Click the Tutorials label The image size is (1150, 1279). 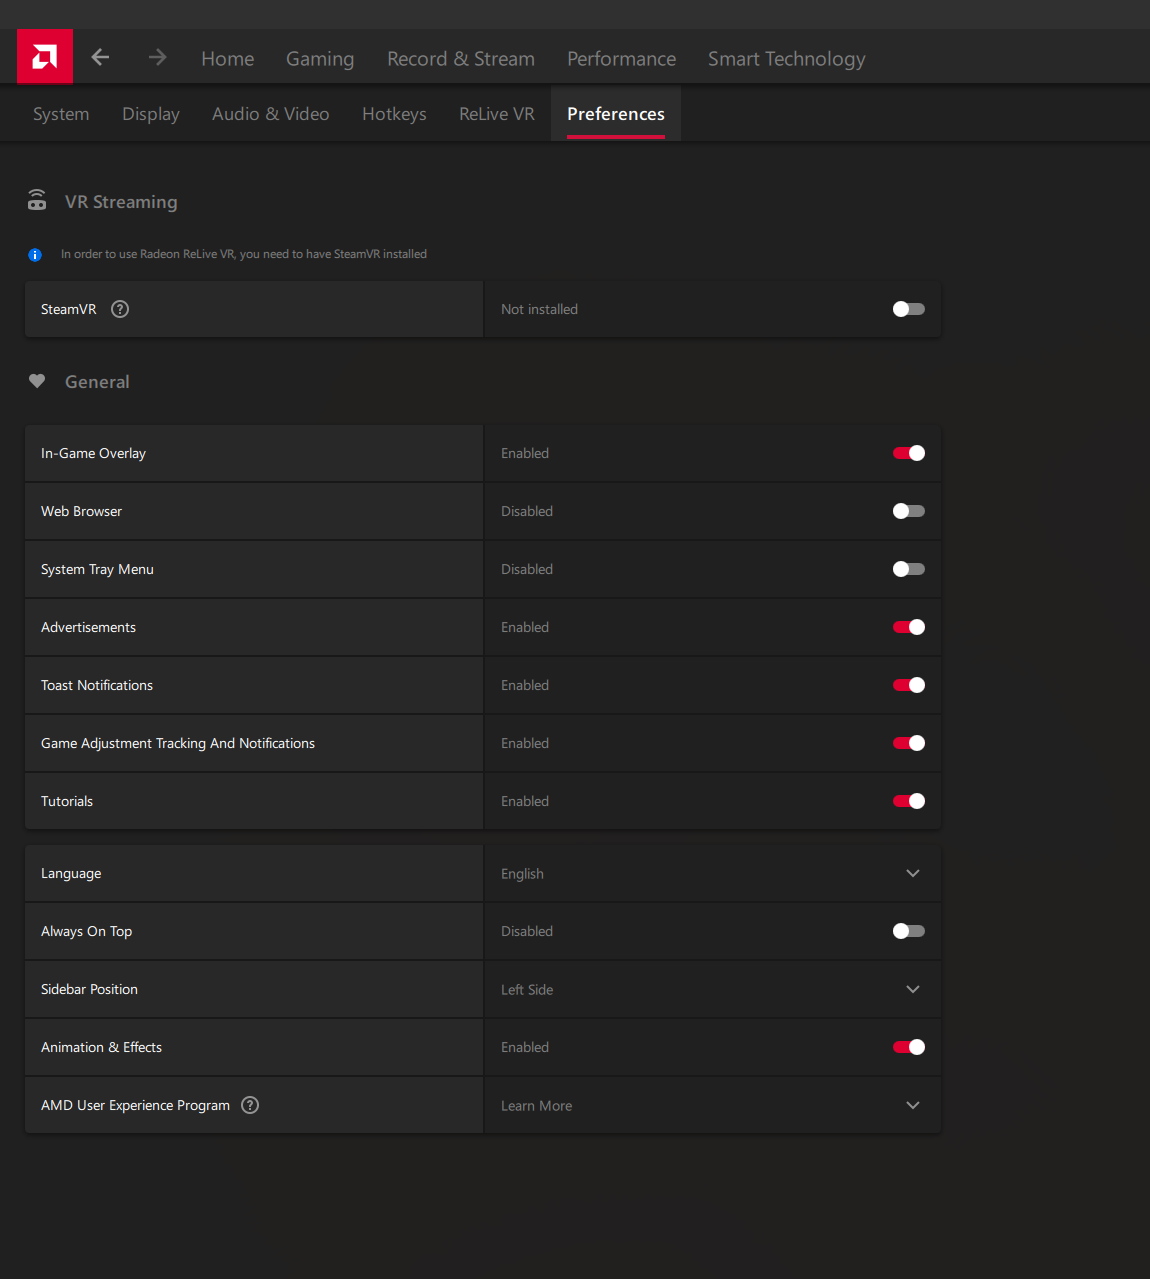coord(67,801)
